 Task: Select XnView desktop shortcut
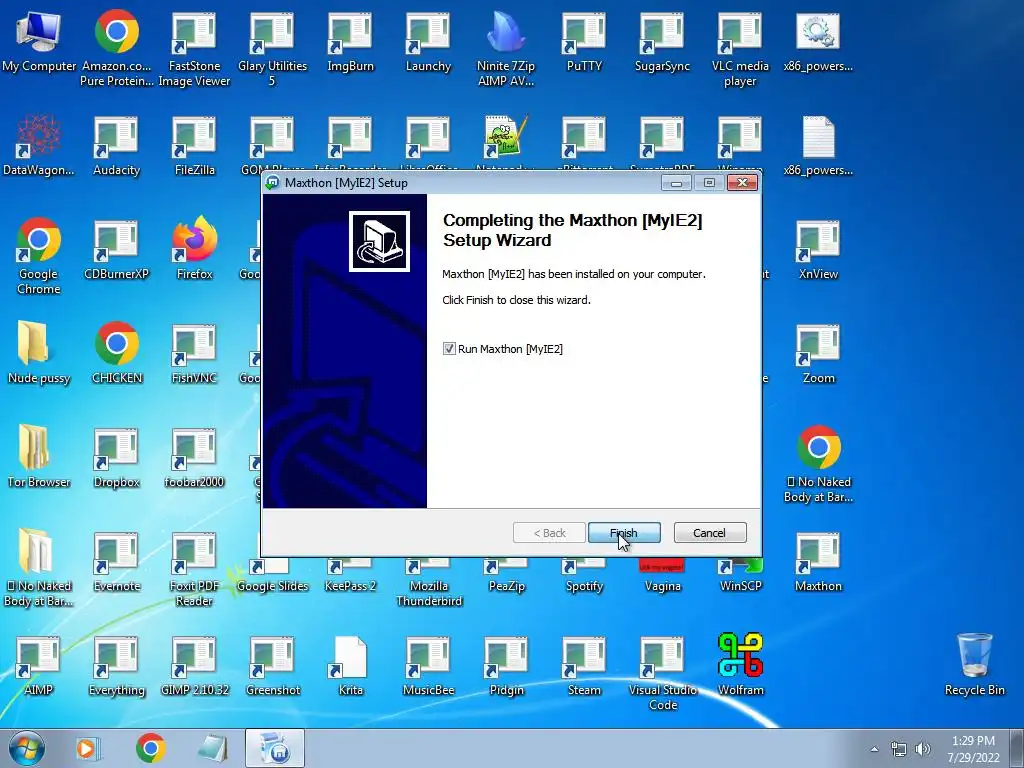(818, 250)
